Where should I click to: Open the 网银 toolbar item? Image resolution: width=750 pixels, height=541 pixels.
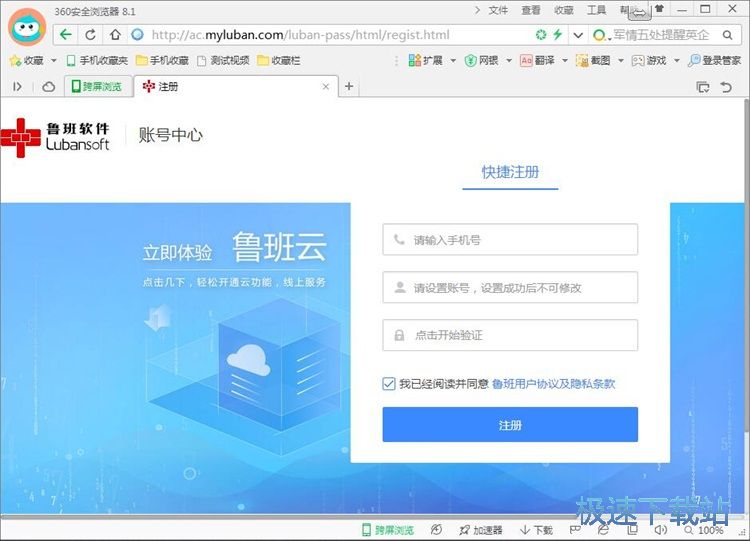coord(482,60)
